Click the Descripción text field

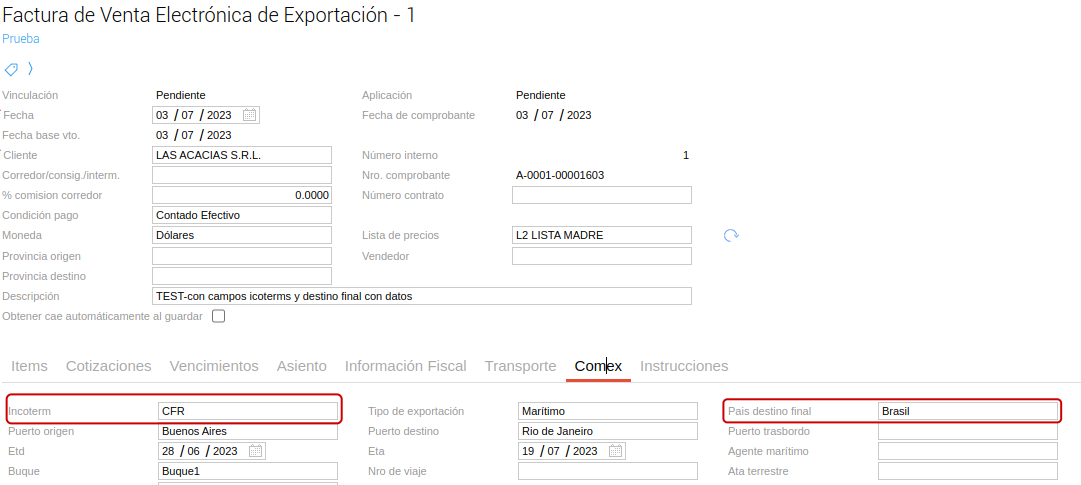click(x=421, y=296)
